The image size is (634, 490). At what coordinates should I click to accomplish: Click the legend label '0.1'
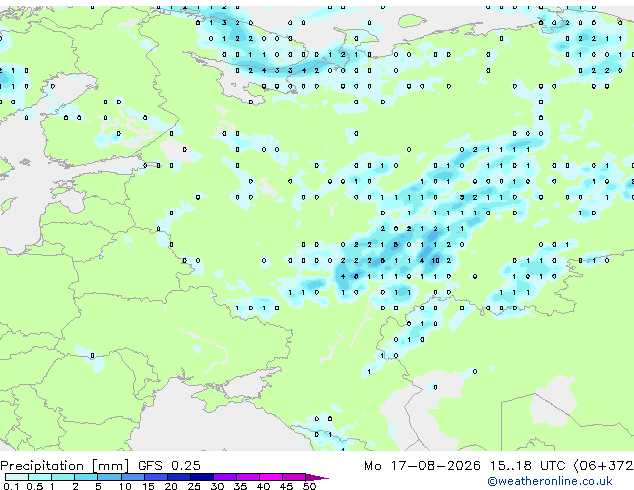point(11,486)
